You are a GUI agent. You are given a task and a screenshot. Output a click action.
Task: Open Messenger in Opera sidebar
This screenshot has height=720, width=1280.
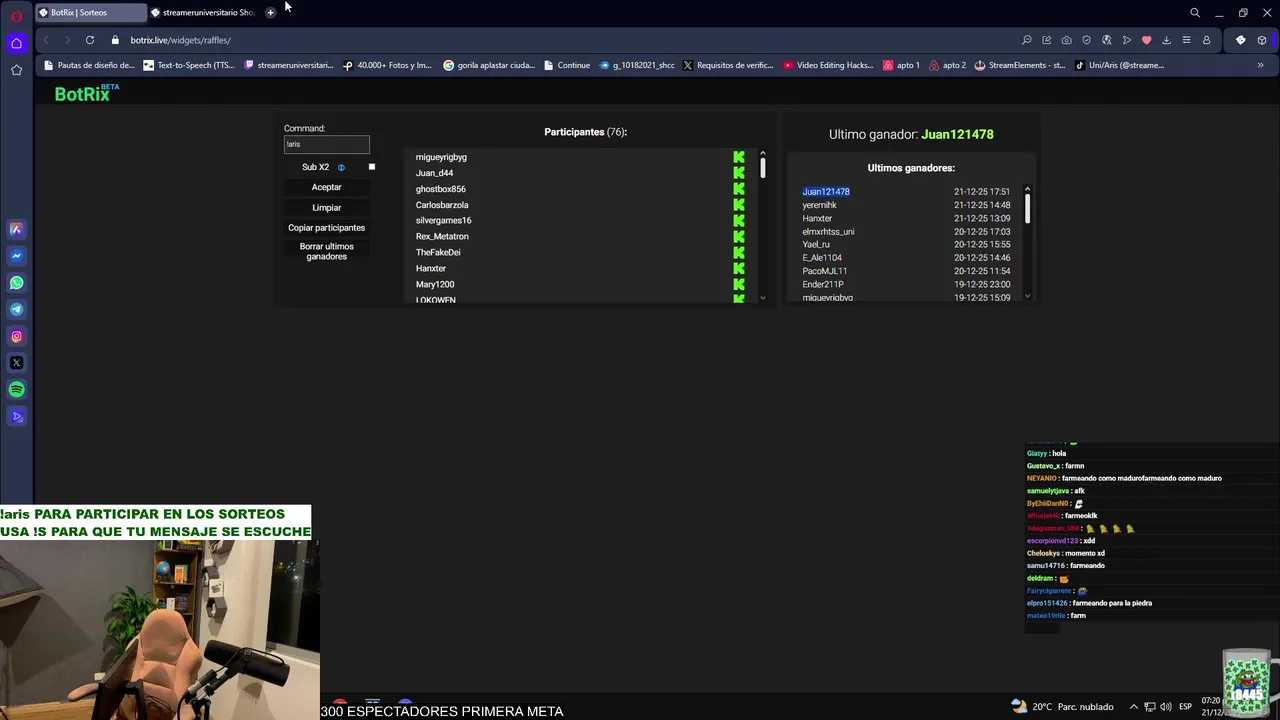16,256
